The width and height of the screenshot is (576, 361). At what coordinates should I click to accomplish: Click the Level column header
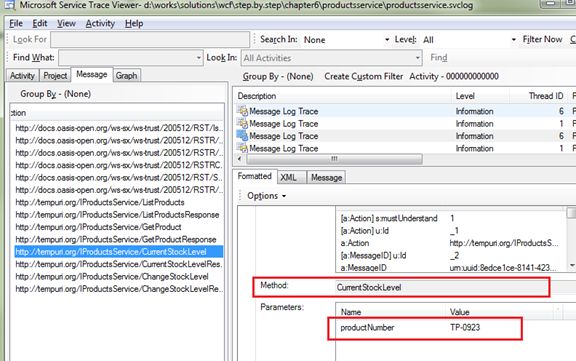(480, 96)
